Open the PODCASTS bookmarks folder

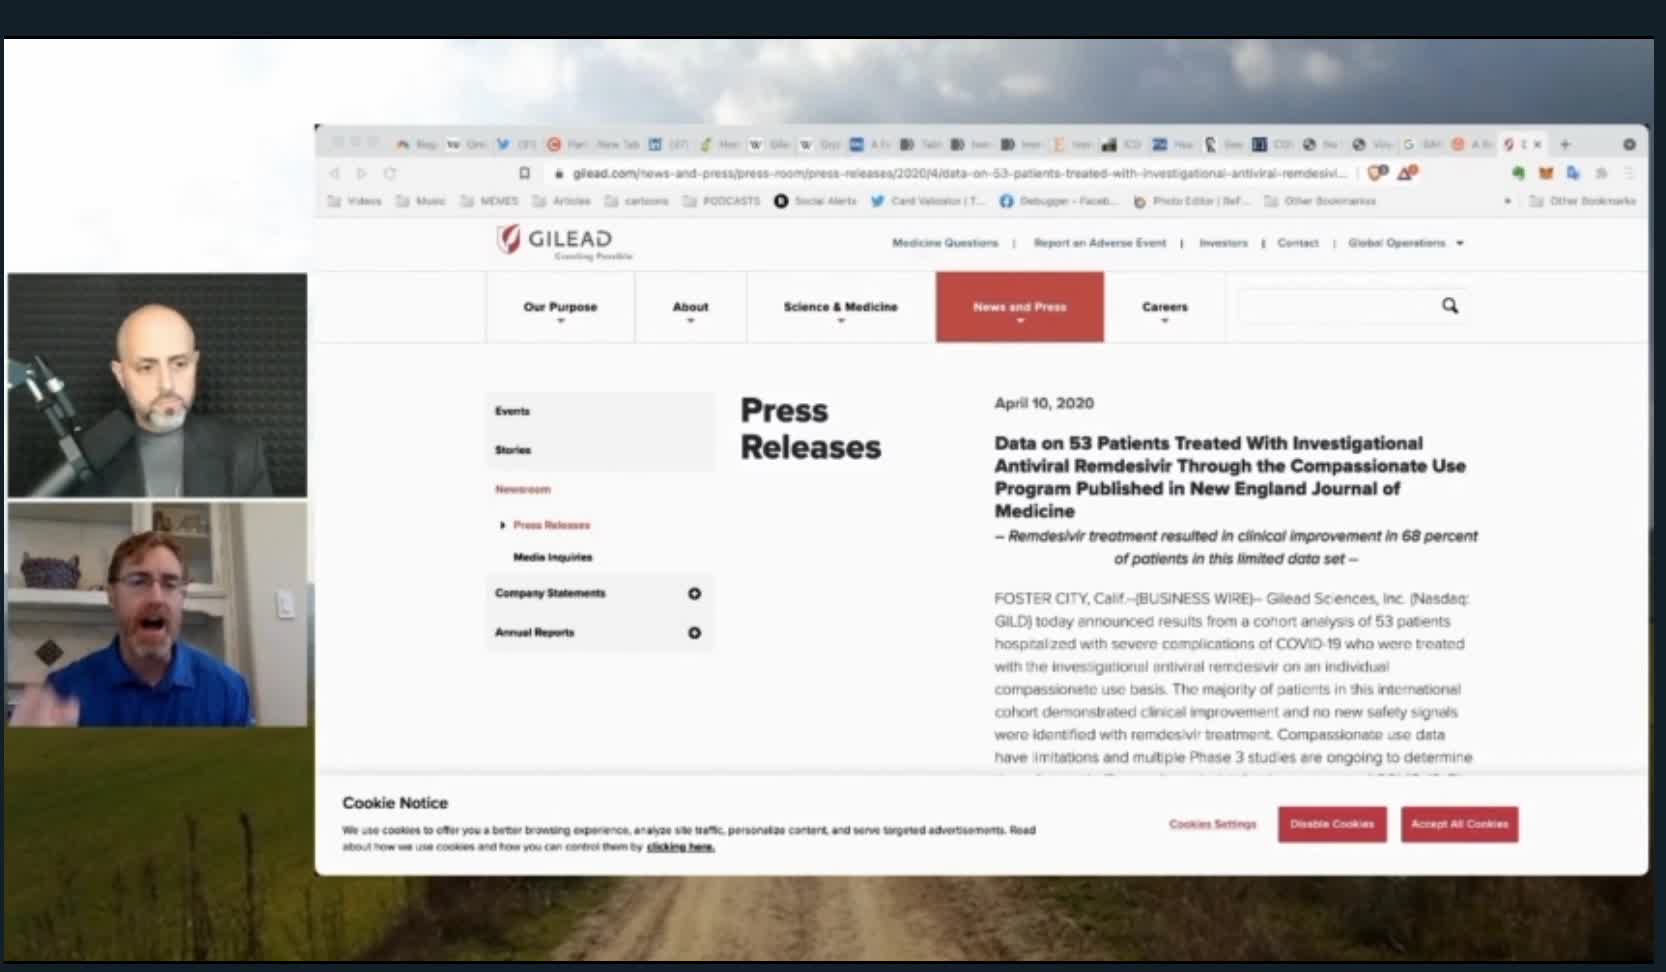721,201
